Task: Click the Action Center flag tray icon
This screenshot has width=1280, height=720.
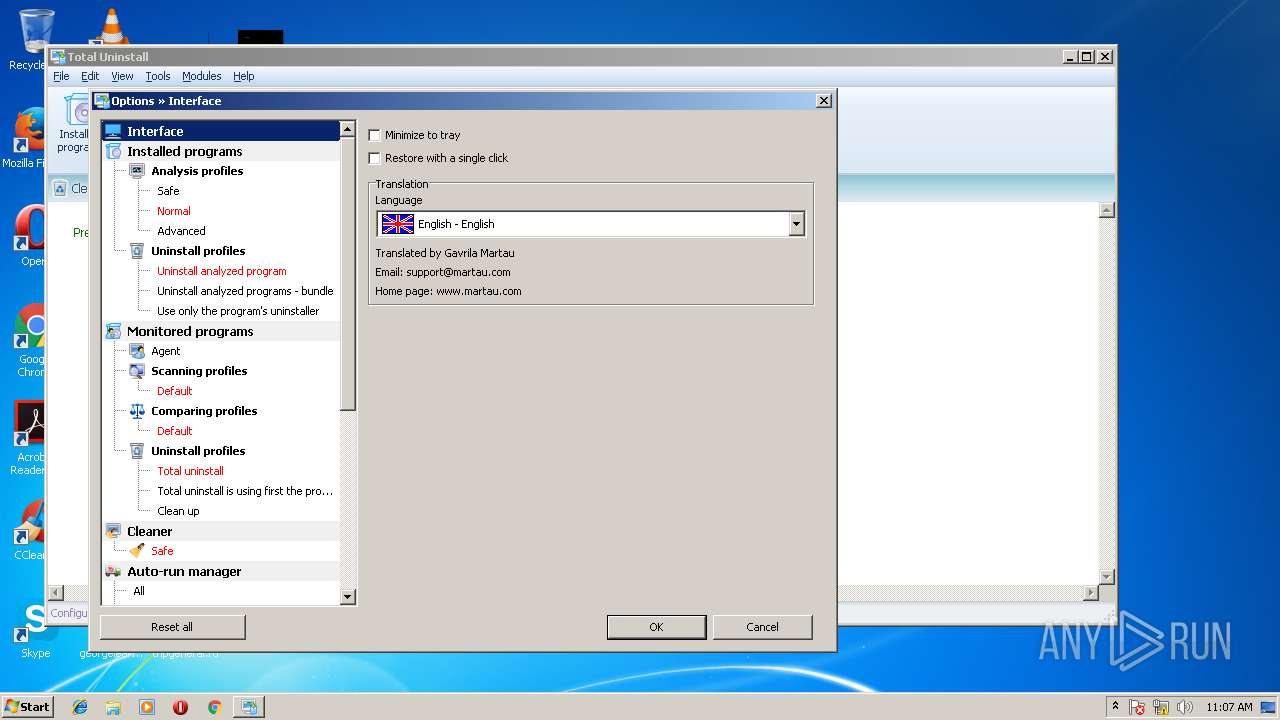Action: point(1138,707)
